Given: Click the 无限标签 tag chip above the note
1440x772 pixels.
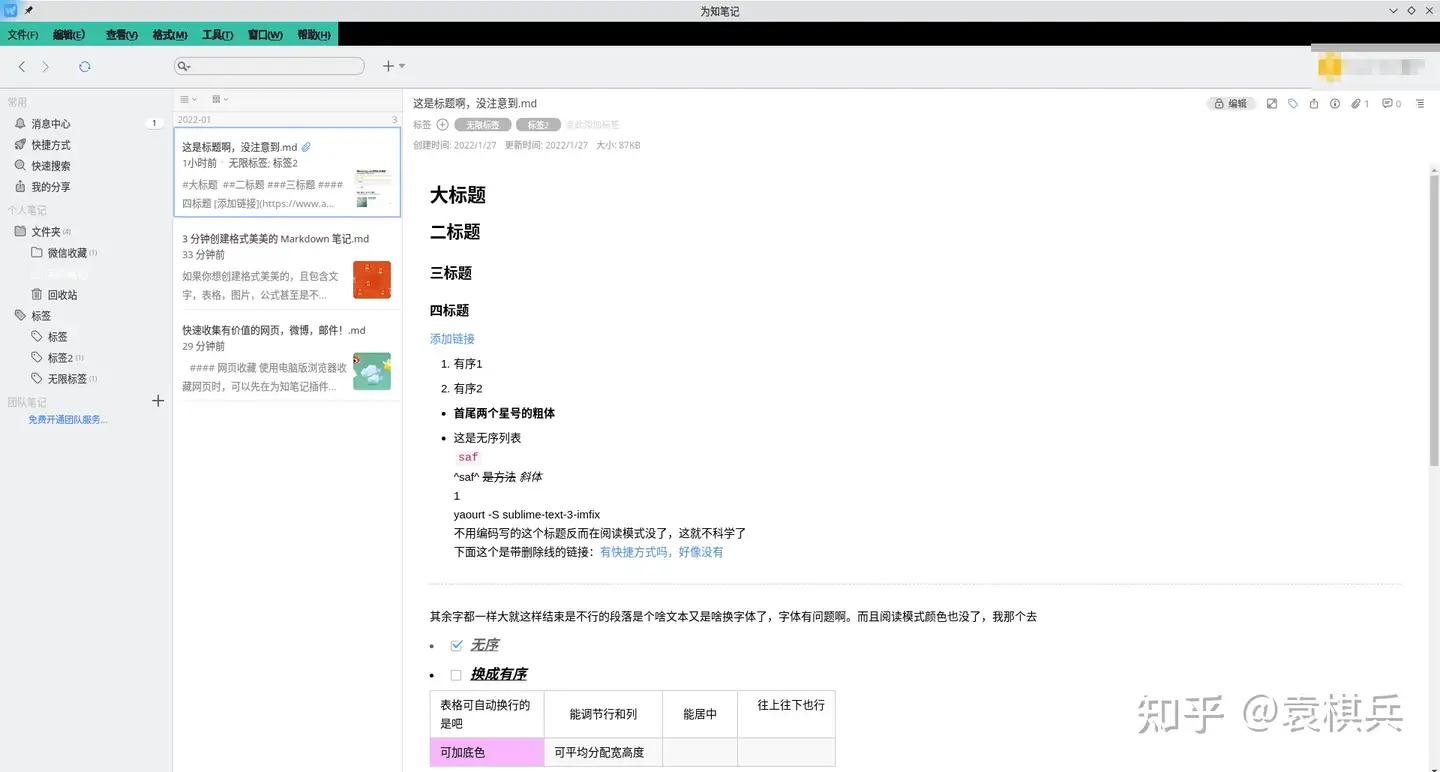Looking at the screenshot, I should [x=483, y=125].
